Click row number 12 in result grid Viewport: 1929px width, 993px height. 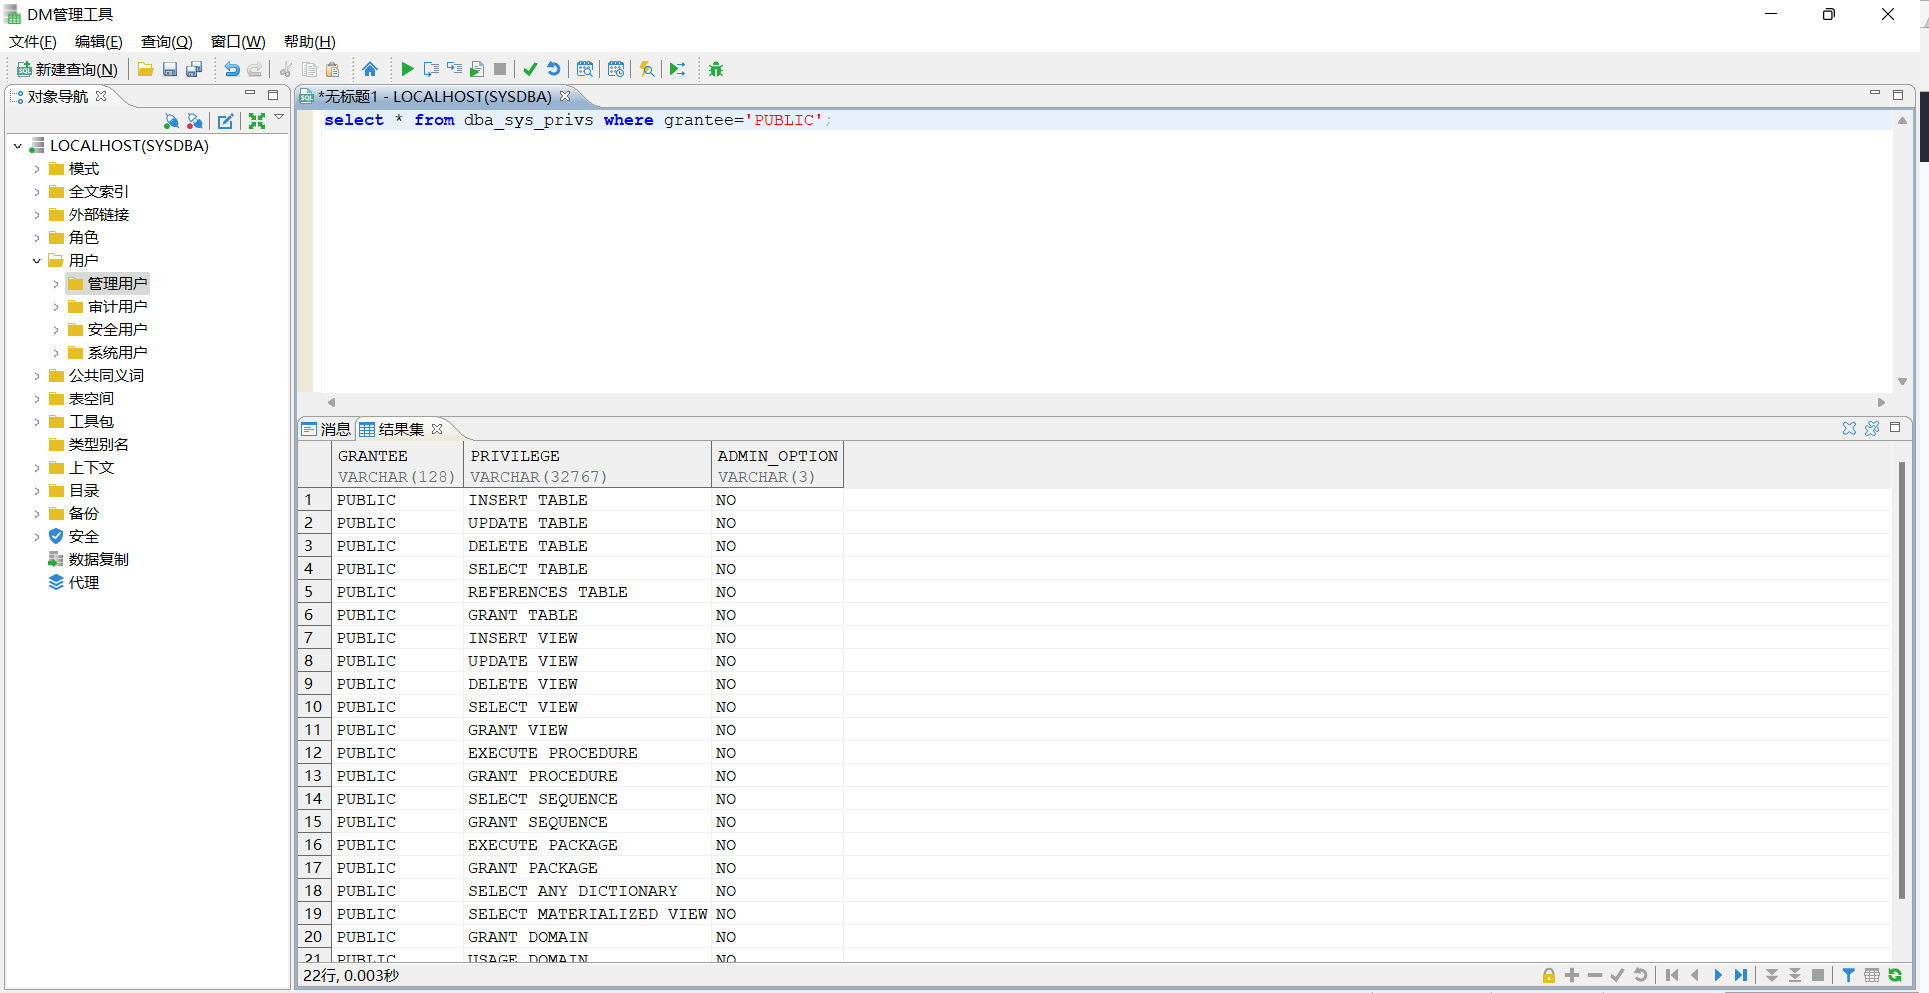click(314, 753)
